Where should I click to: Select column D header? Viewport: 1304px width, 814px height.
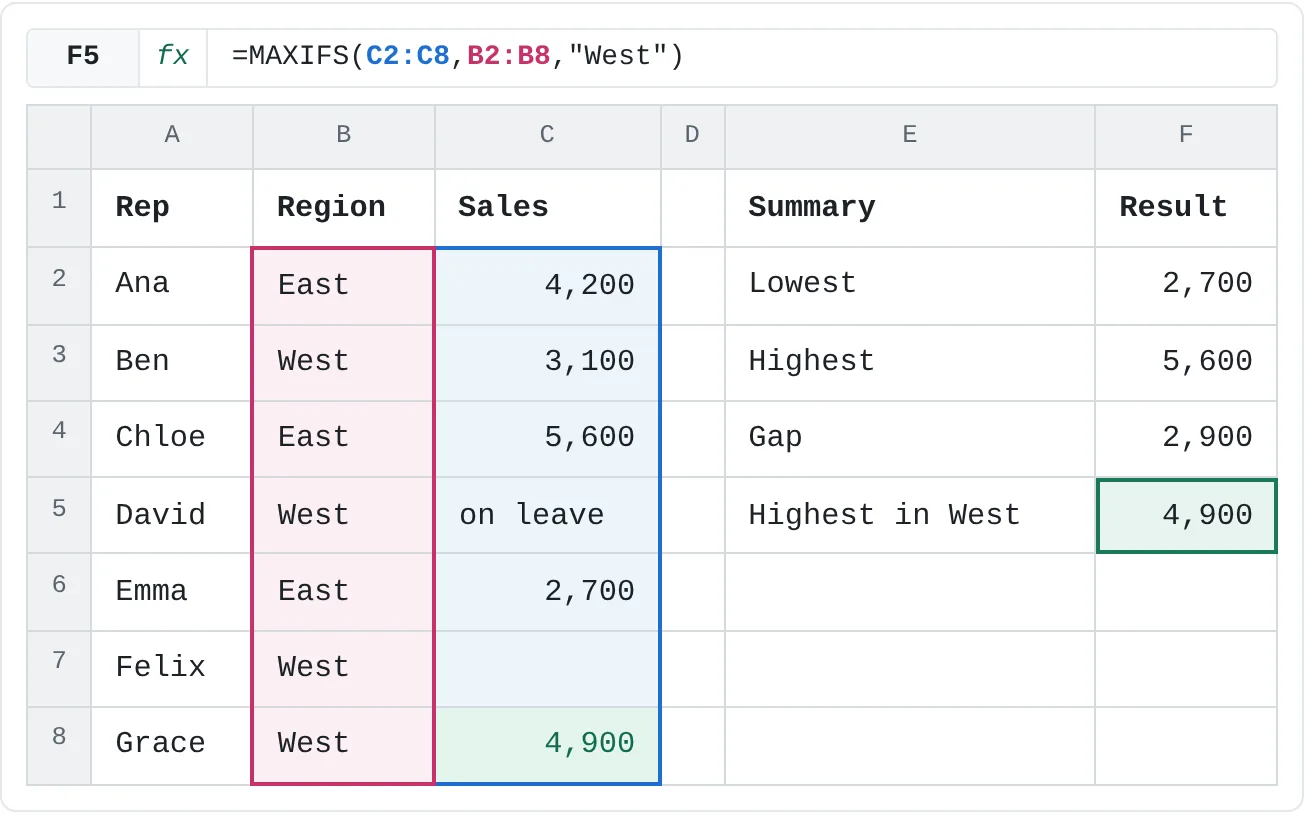693,135
